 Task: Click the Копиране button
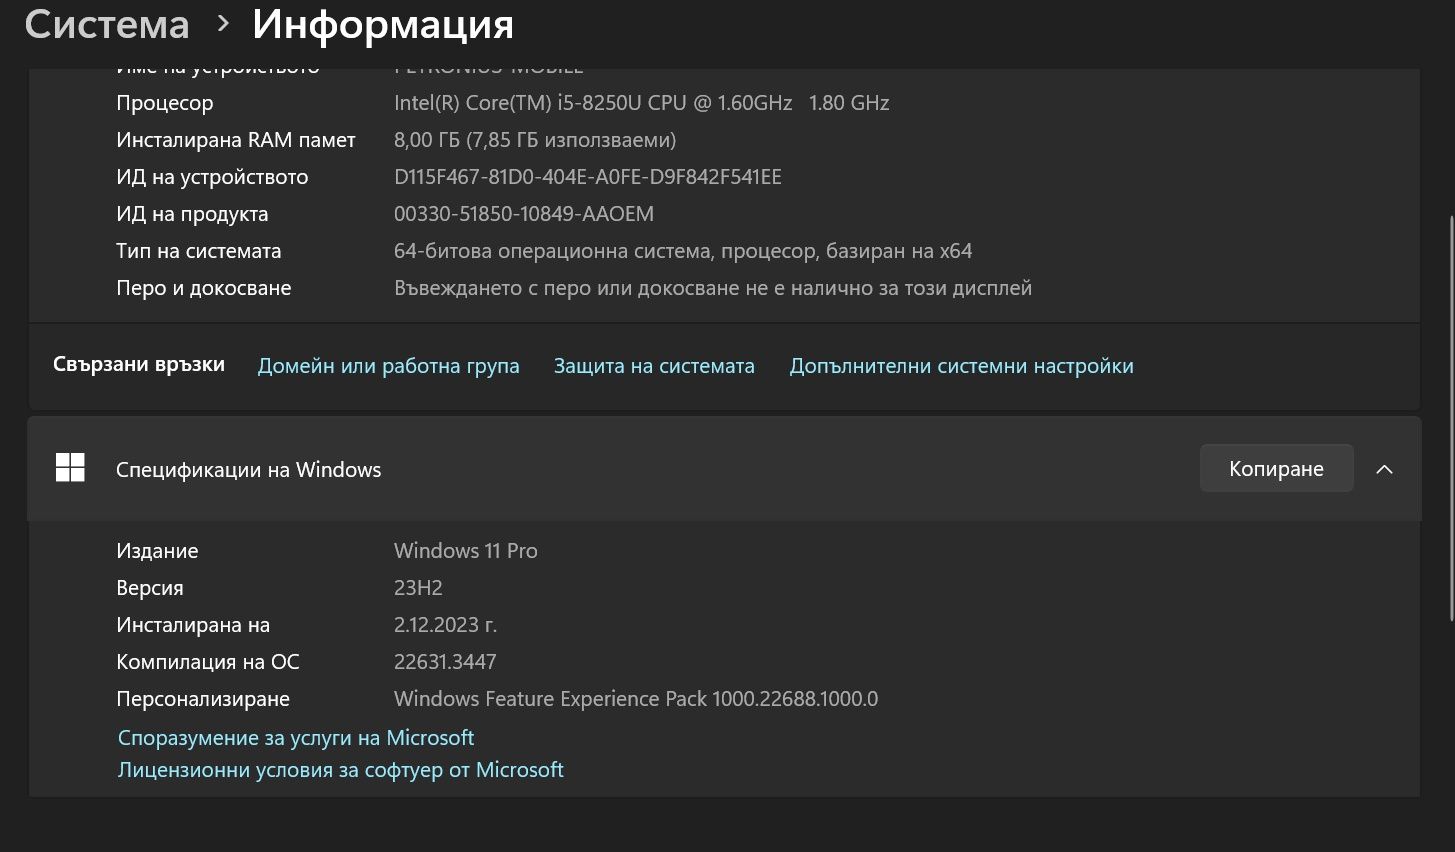pyautogui.click(x=1276, y=468)
